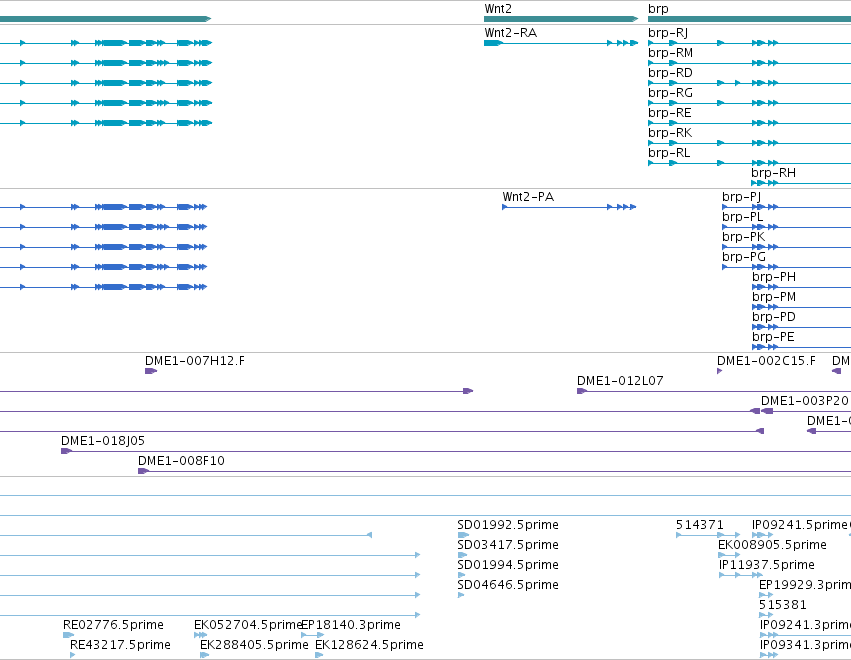Select the brp-RH transcript label
851x660 pixels.
[773, 173]
